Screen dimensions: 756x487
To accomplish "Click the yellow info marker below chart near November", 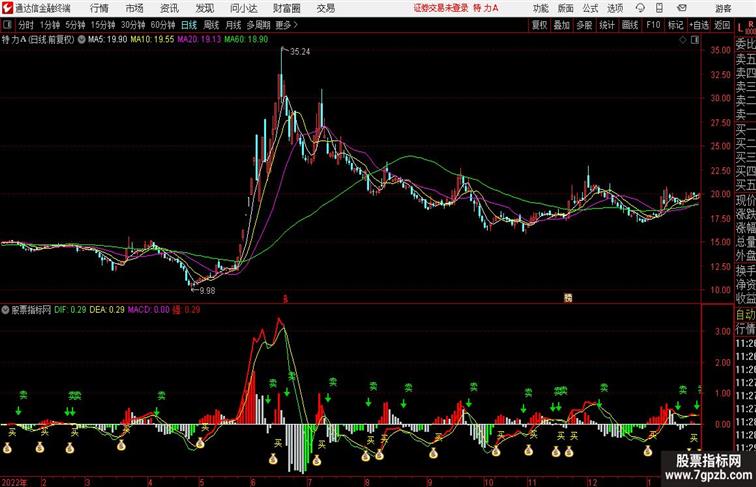I will tap(568, 298).
